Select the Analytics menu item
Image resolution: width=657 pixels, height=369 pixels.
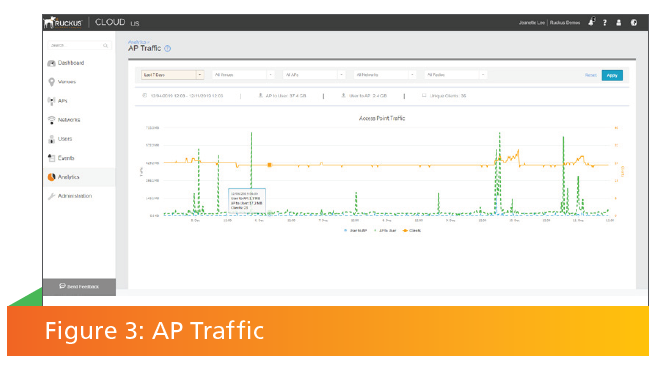[x=79, y=177]
